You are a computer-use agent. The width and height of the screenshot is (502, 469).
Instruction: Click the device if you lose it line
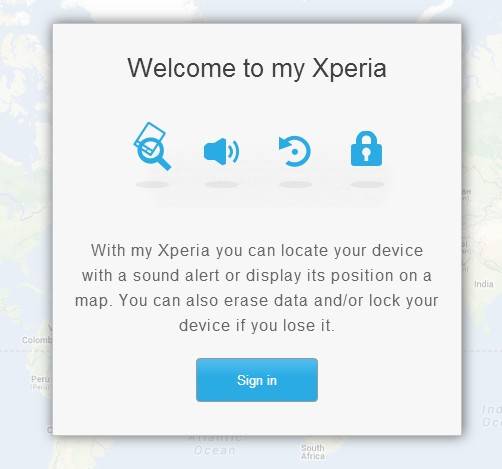click(257, 325)
